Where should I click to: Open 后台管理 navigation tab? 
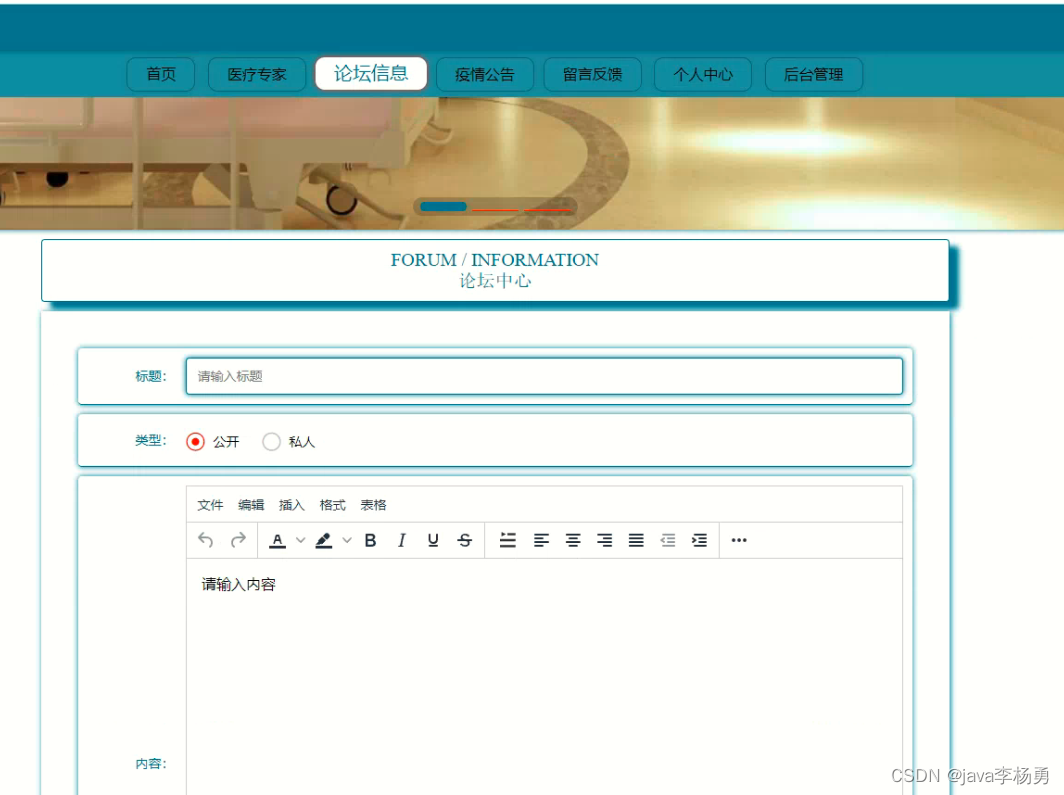tap(814, 74)
